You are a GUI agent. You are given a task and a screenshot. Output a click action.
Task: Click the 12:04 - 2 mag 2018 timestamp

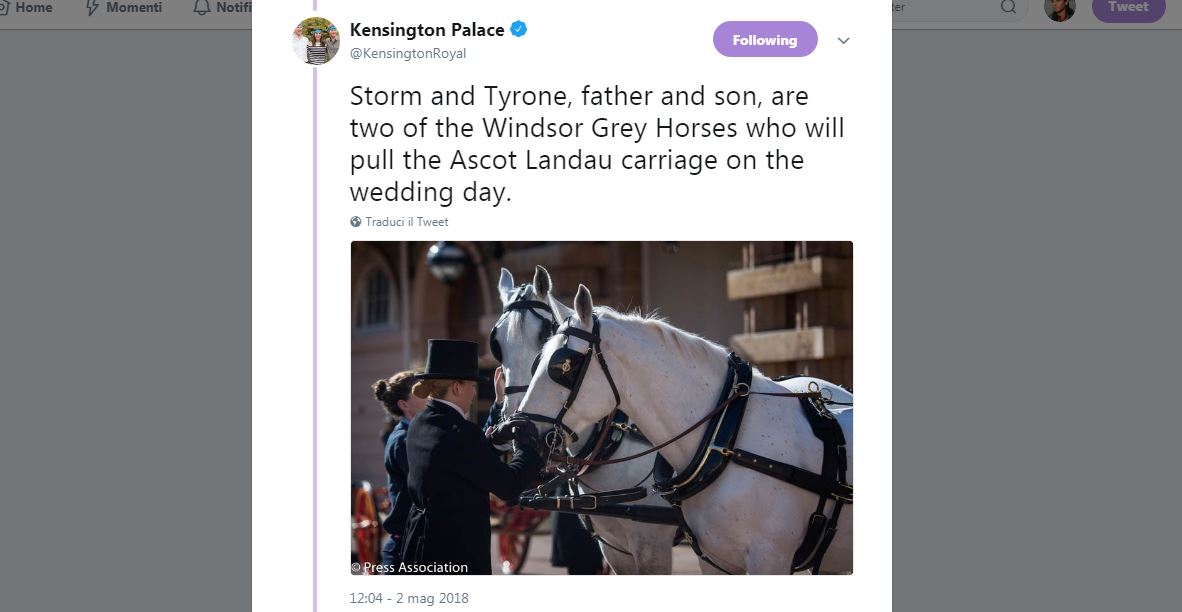coord(409,599)
